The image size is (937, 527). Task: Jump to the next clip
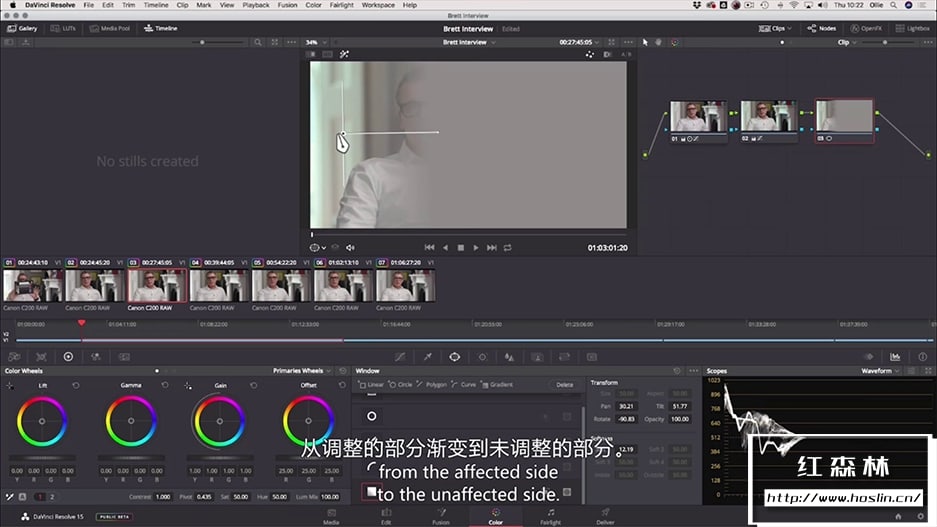492,247
